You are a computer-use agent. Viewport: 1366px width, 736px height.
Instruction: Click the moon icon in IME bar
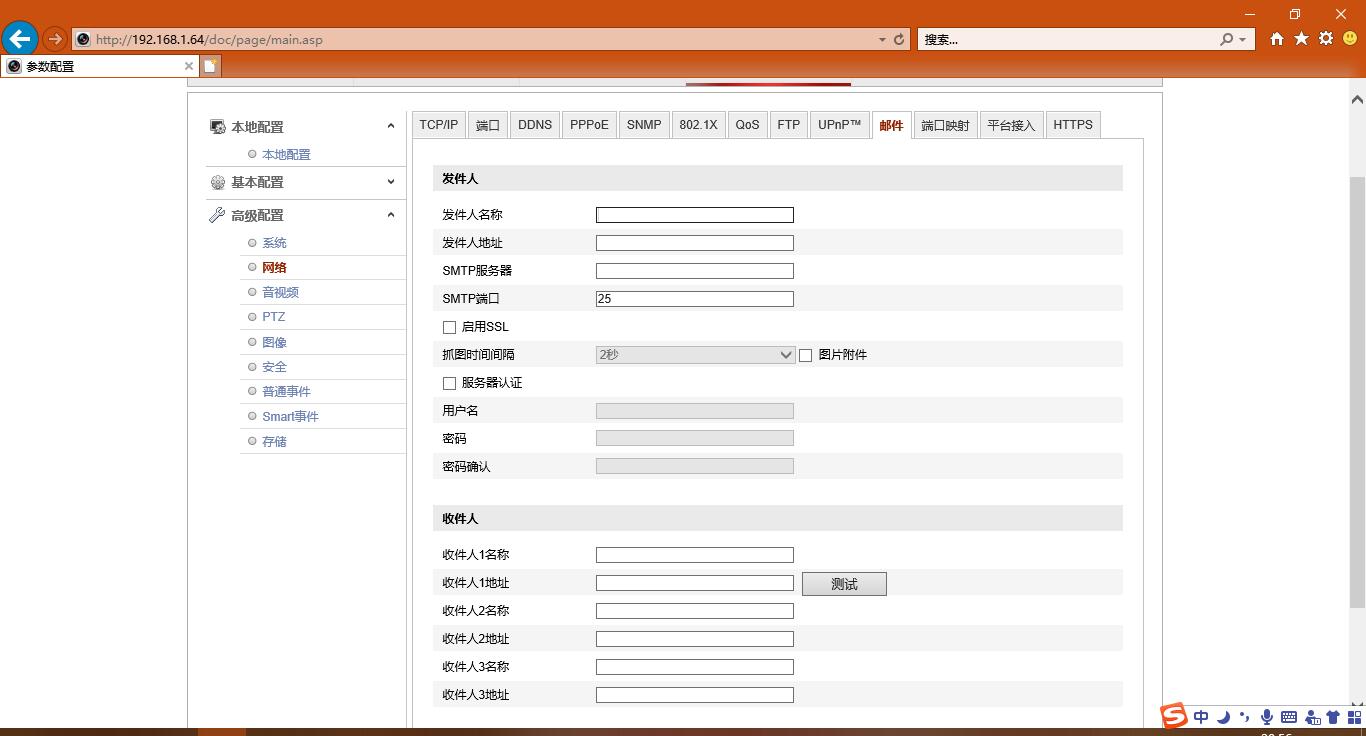coord(1223,717)
